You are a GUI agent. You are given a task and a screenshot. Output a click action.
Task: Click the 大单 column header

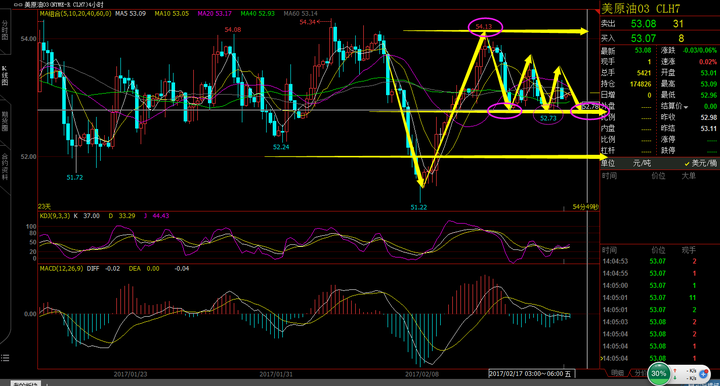pos(688,176)
